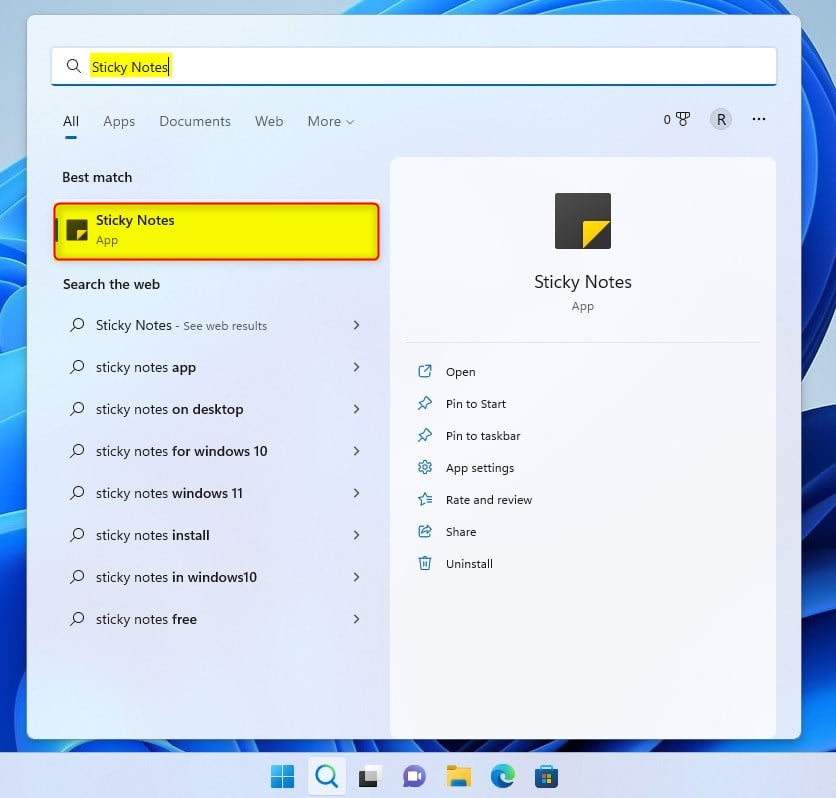Select 'sticky notes free' suggestion
The image size is (836, 798).
tap(215, 619)
